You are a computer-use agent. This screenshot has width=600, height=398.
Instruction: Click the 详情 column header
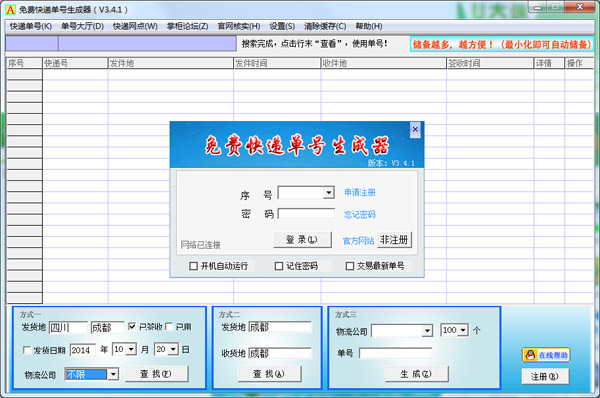point(549,63)
